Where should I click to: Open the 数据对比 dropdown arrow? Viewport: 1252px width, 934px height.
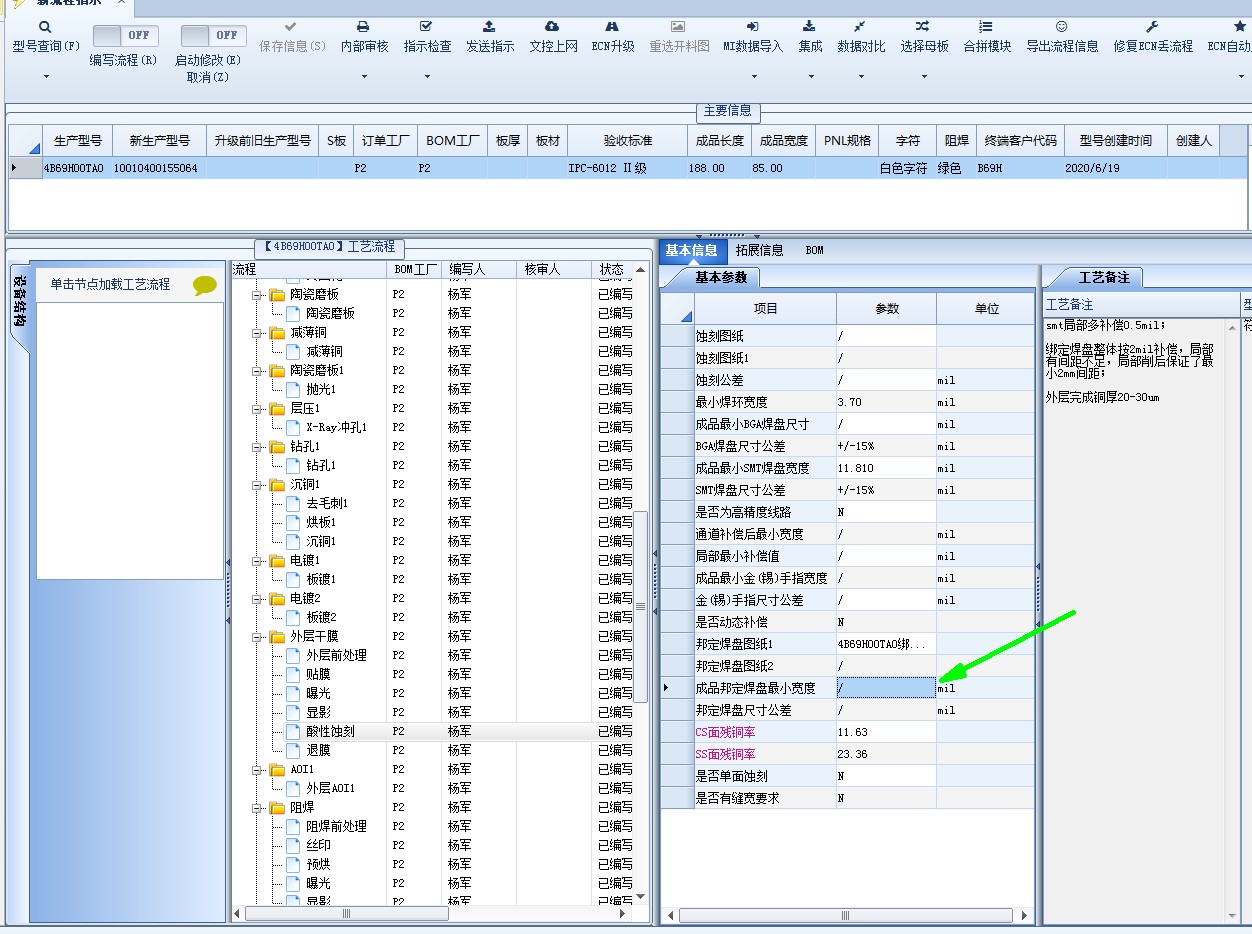pyautogui.click(x=860, y=77)
